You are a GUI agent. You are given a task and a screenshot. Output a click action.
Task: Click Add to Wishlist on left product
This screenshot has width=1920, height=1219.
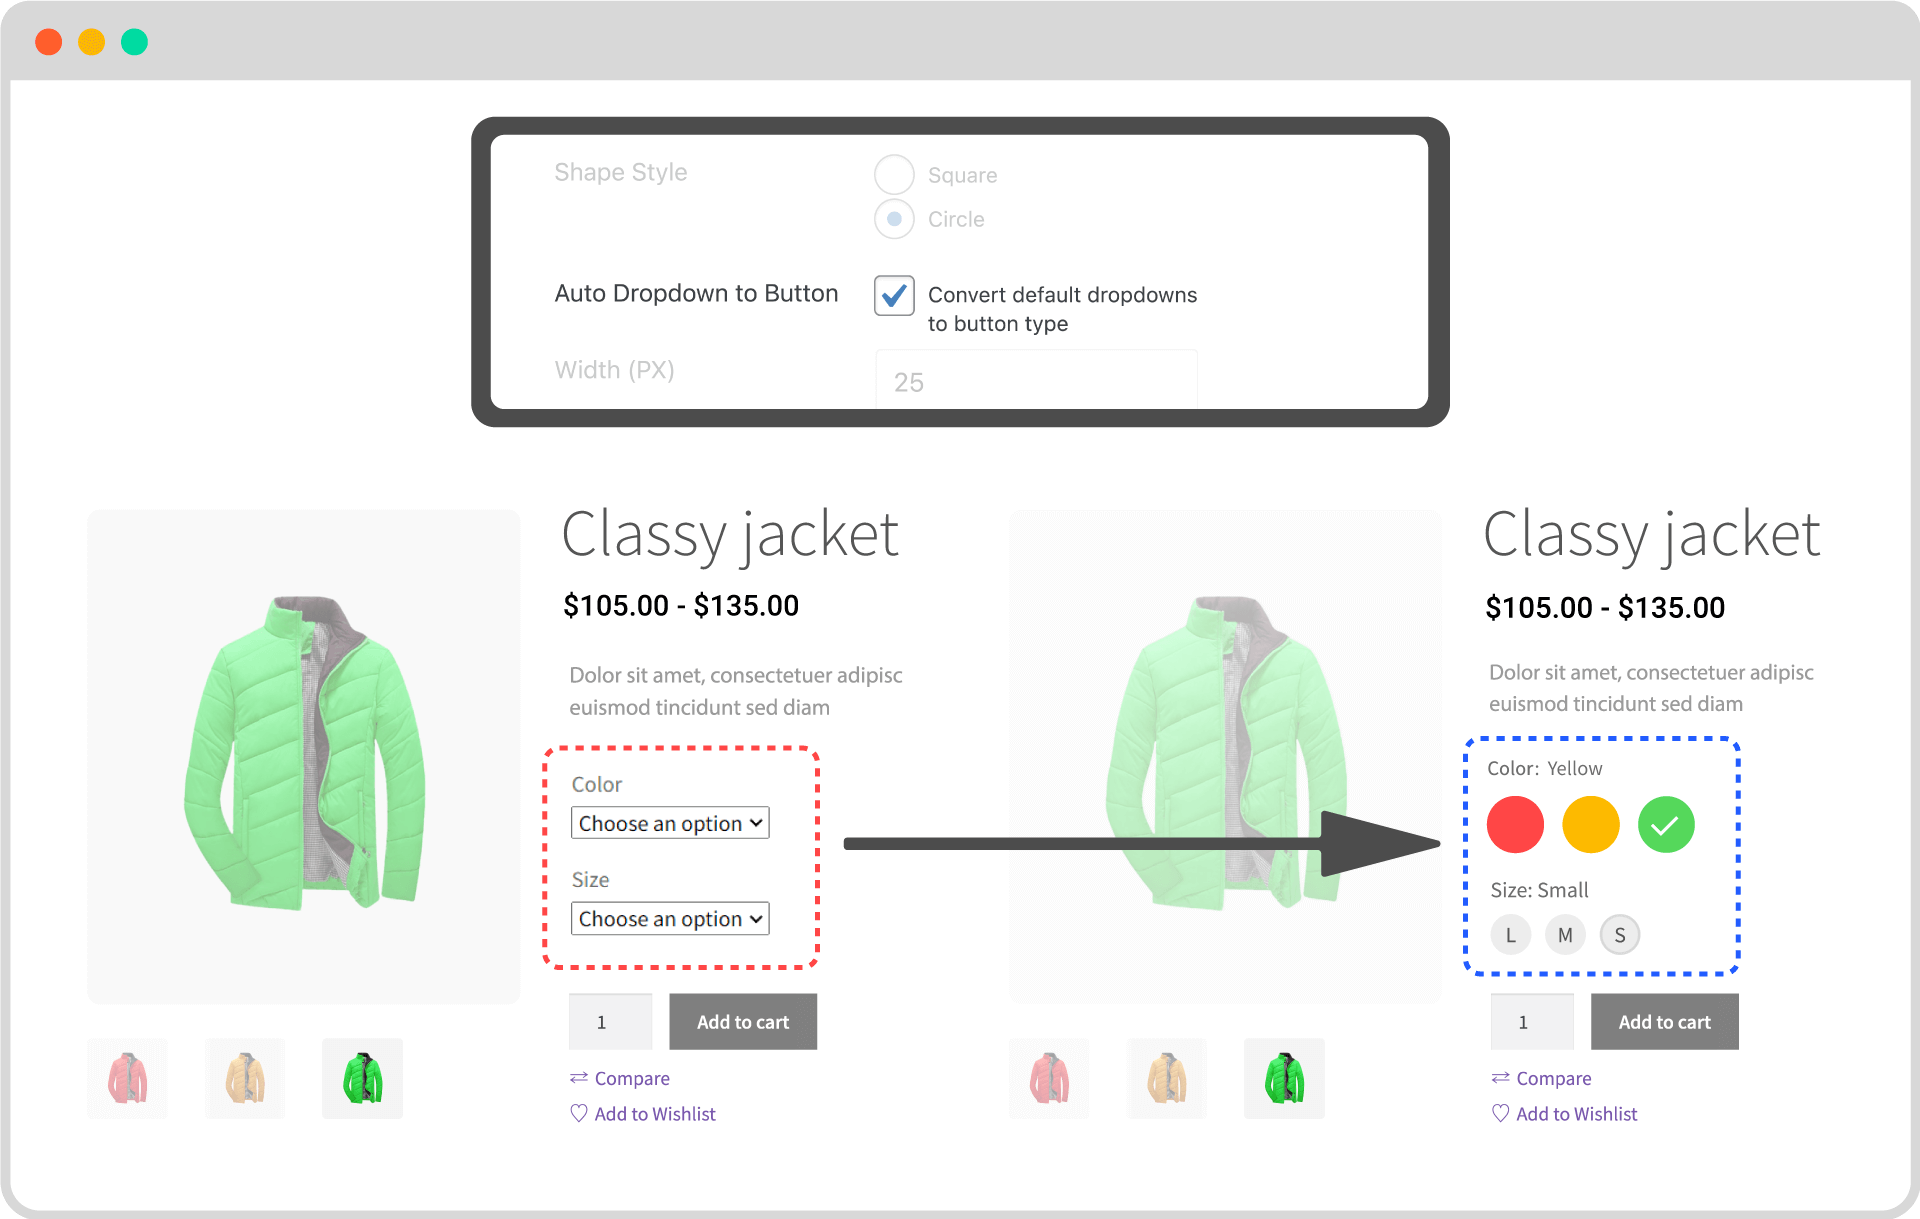click(655, 1113)
